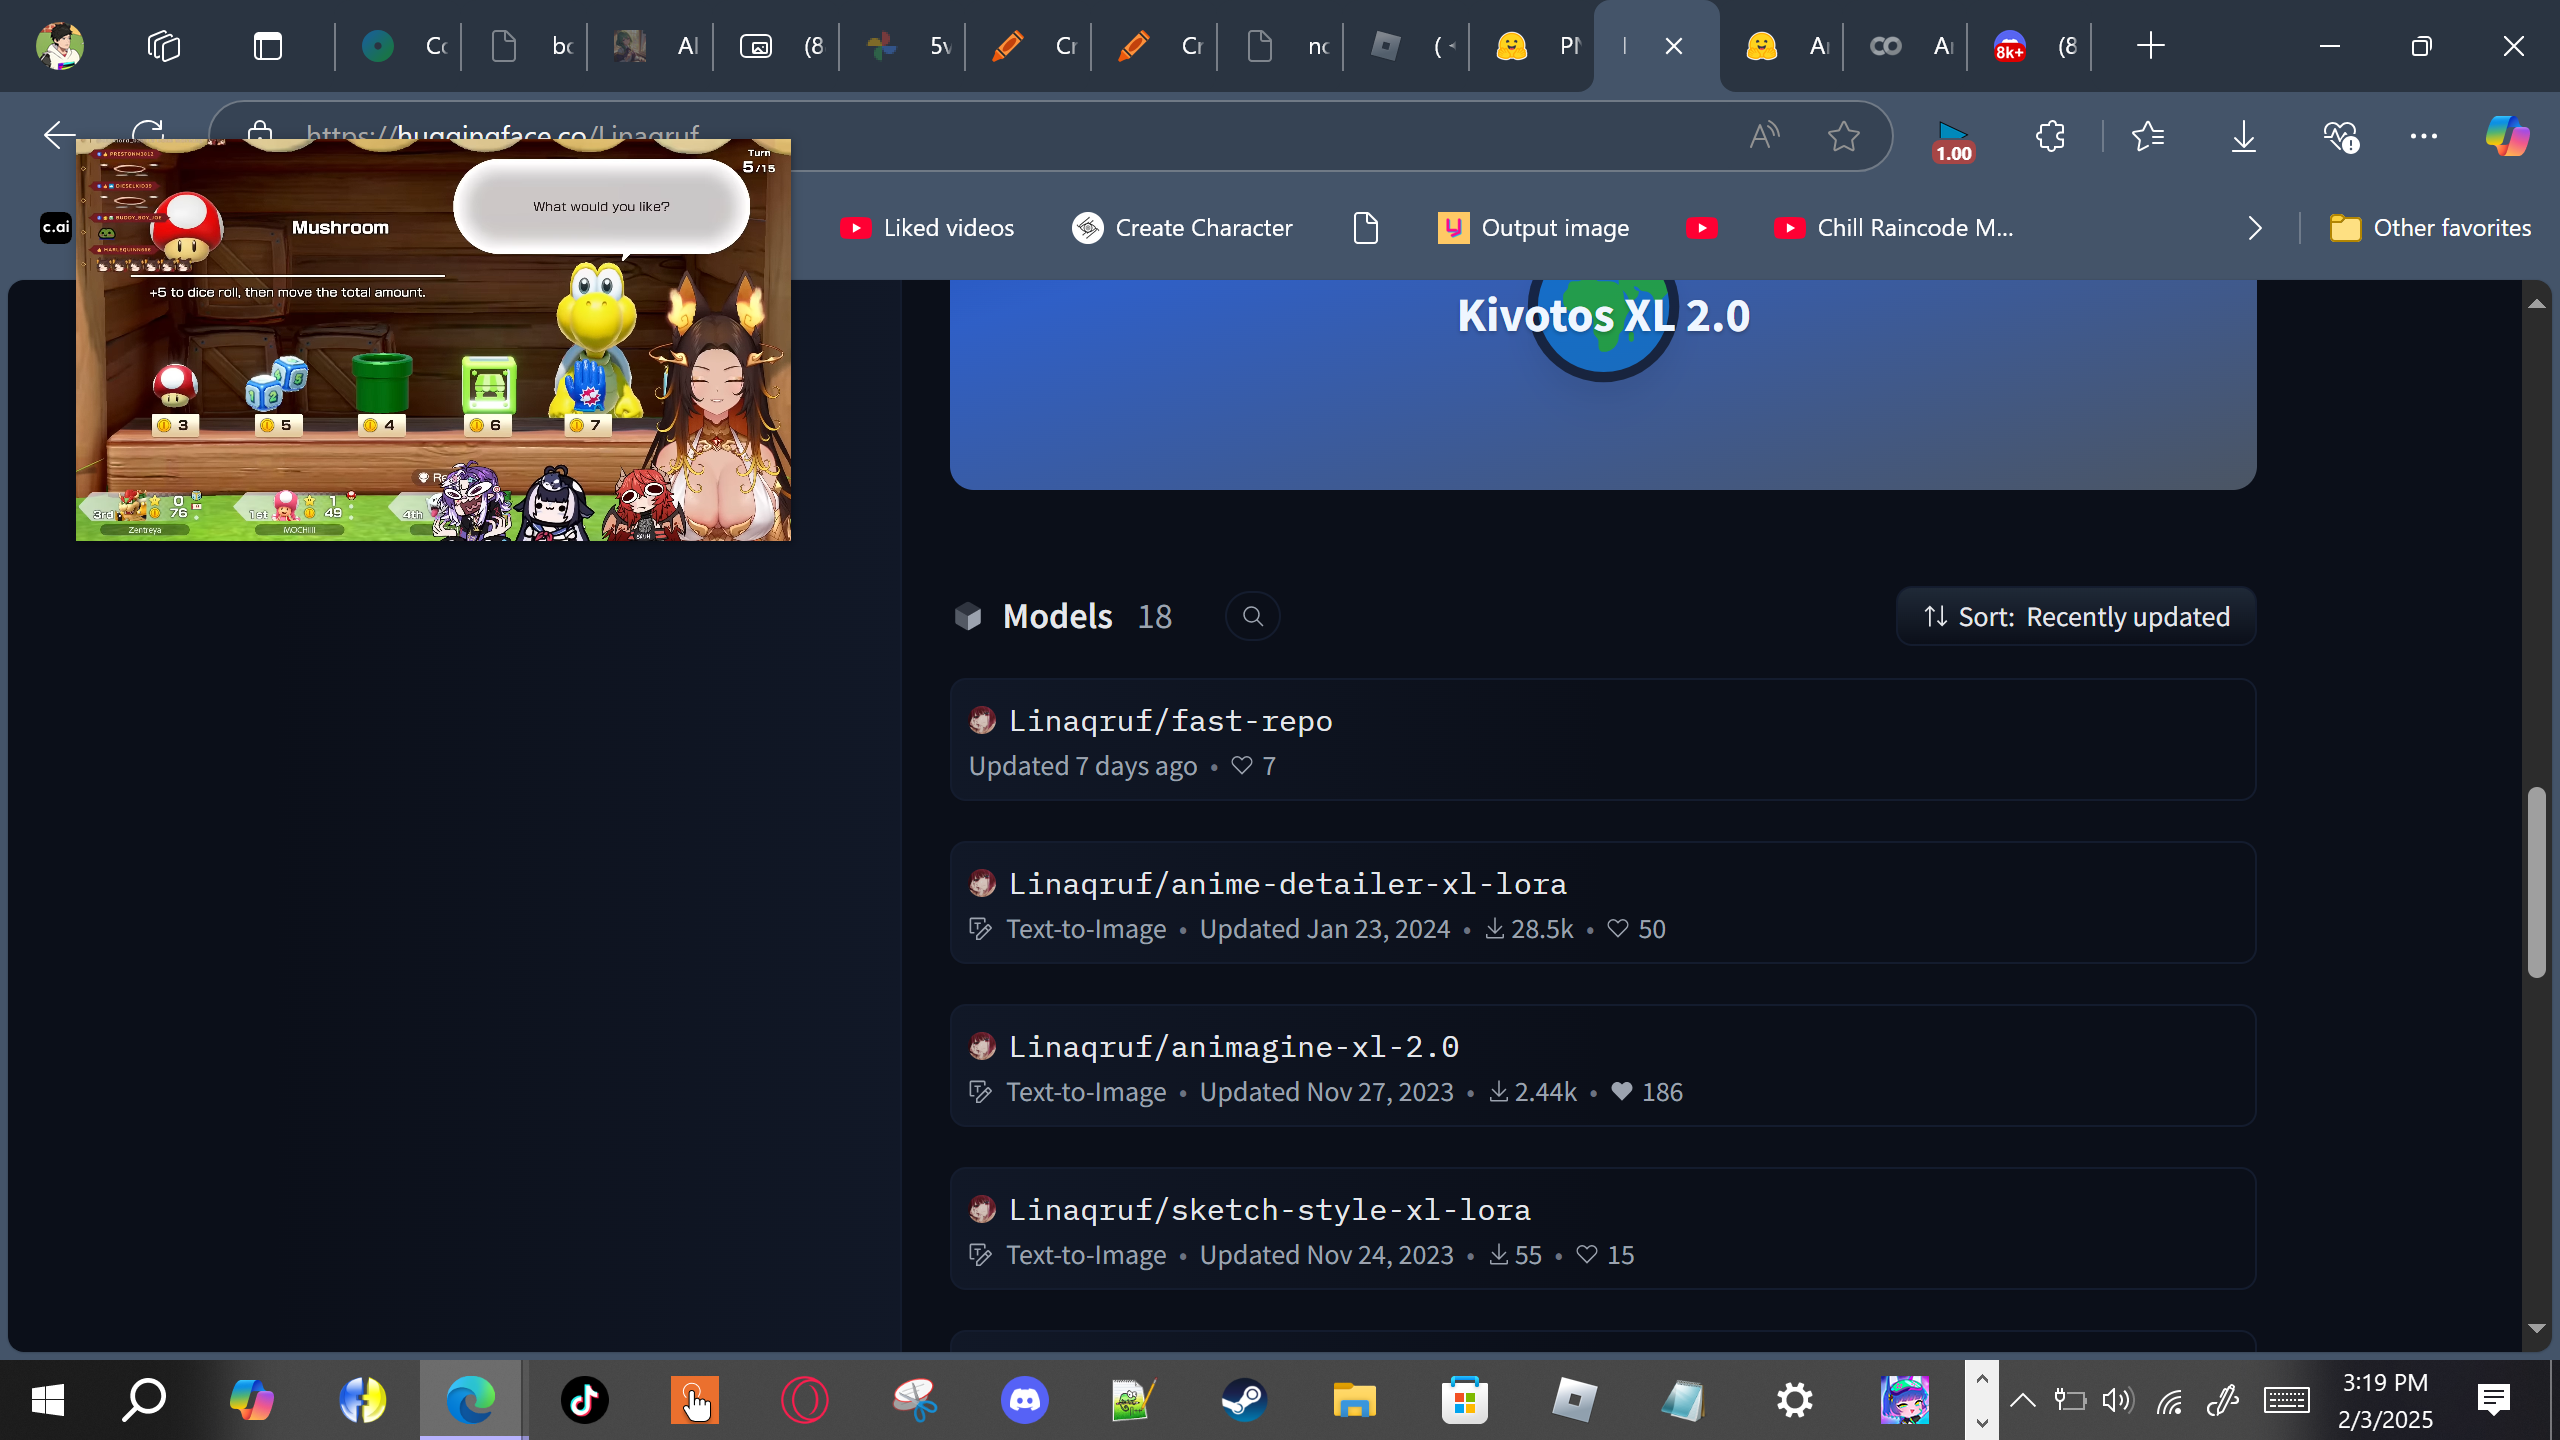Click the Kivotos XL 2.0 card

1603,384
